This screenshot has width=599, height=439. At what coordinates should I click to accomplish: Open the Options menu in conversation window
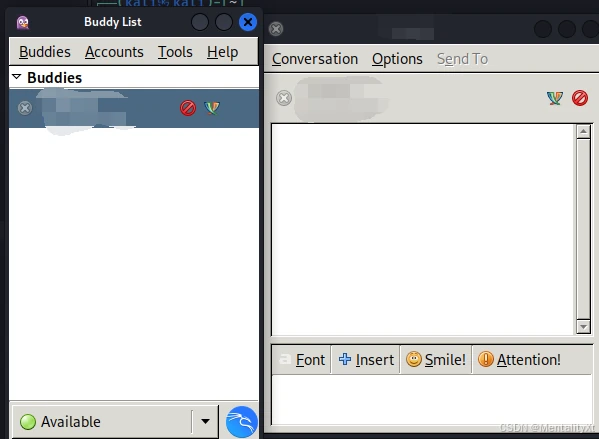click(x=397, y=59)
